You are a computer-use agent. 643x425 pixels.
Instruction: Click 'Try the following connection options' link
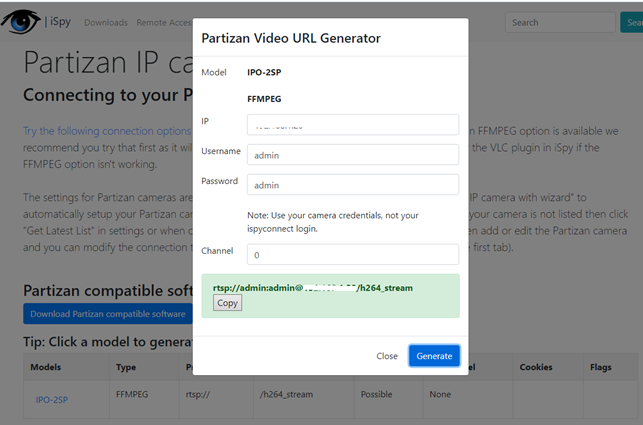(107, 131)
